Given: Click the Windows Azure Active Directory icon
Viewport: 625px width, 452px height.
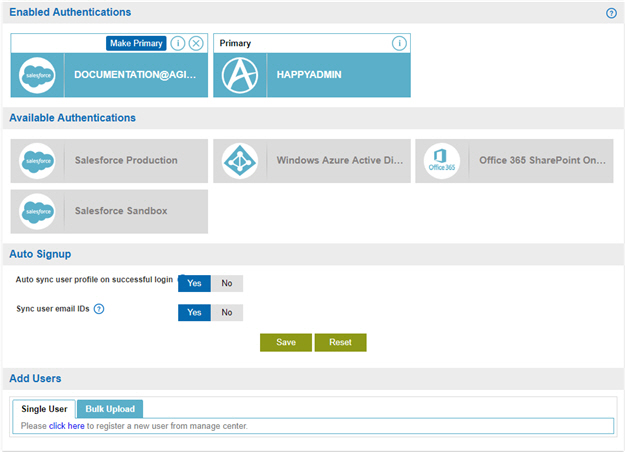Looking at the screenshot, I should tap(240, 161).
